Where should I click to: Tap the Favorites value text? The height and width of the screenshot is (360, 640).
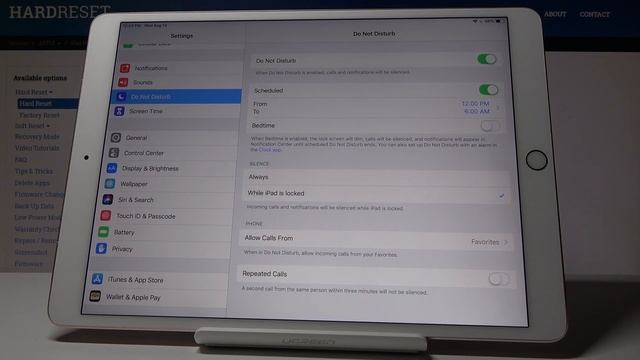click(485, 242)
